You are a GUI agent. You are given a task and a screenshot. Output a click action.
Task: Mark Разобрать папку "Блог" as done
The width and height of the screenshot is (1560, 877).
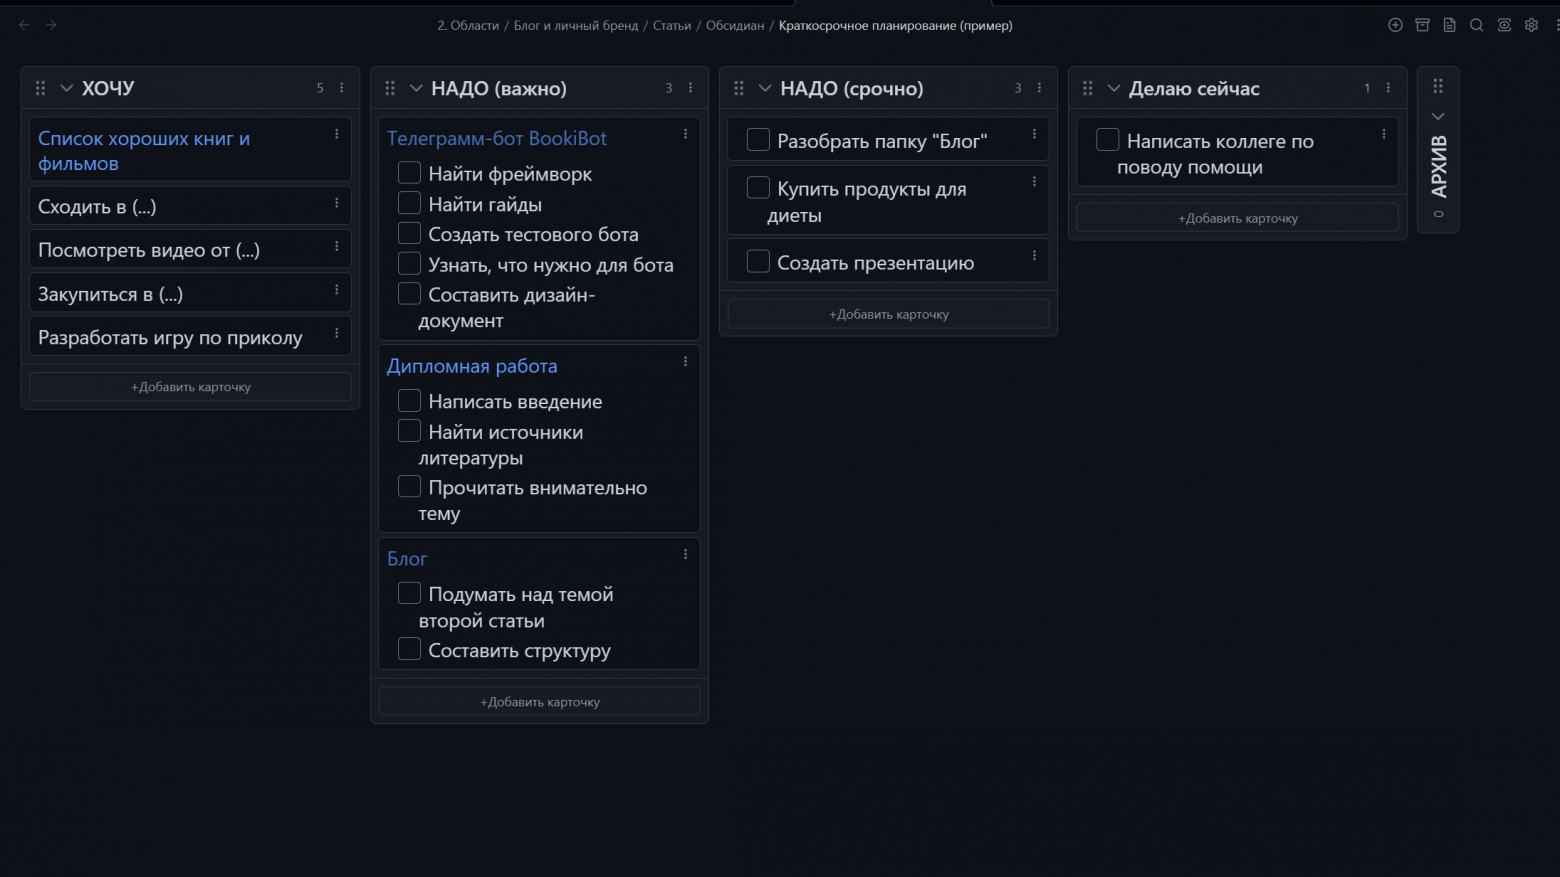pos(758,140)
